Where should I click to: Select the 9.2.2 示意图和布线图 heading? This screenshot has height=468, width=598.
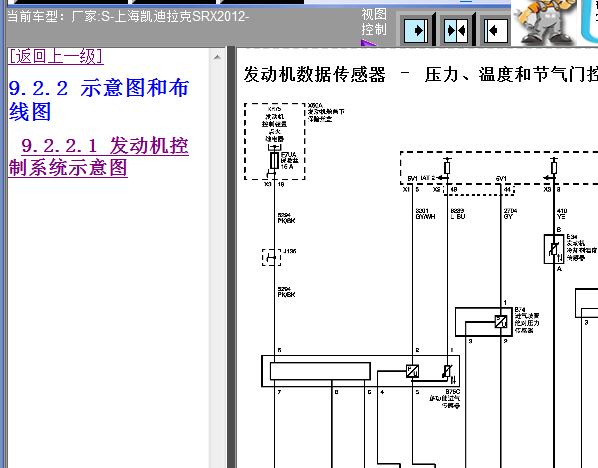point(98,100)
